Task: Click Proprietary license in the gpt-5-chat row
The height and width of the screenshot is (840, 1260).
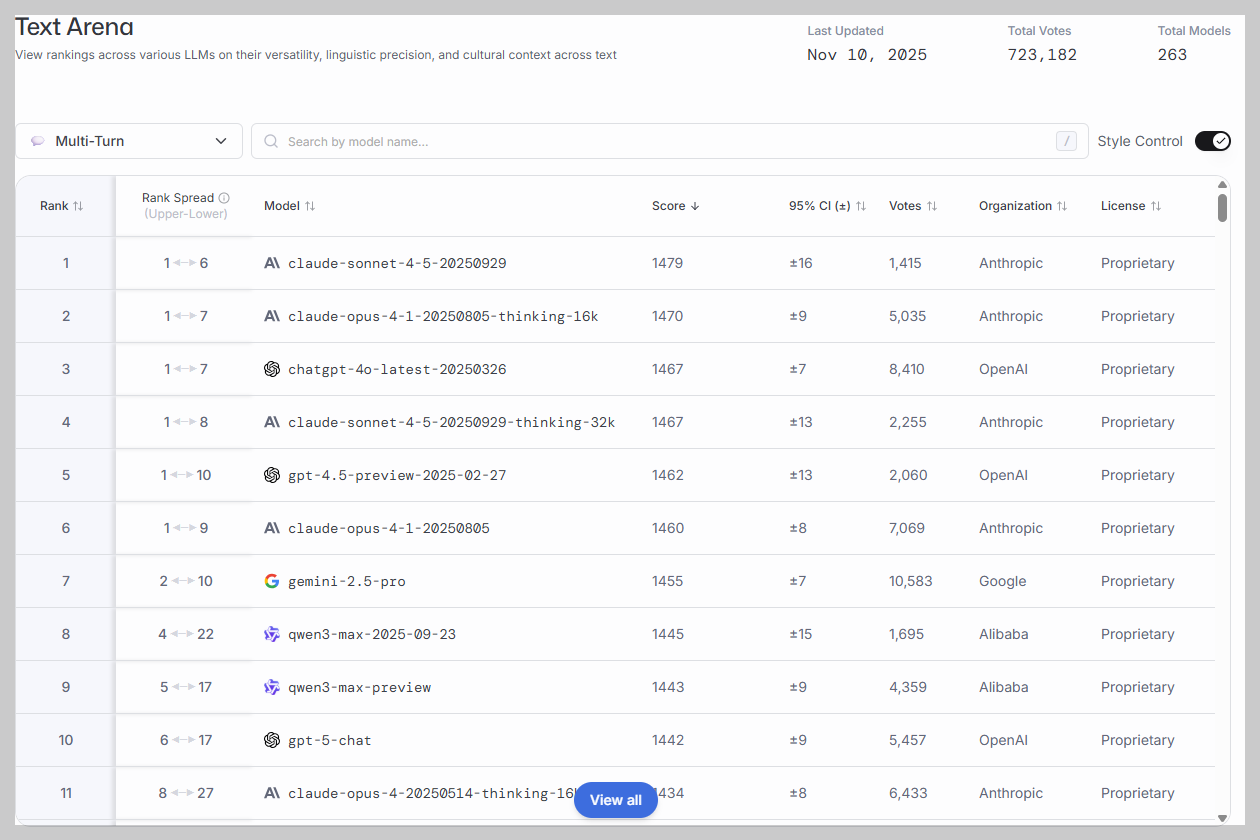Action: [x=1138, y=740]
